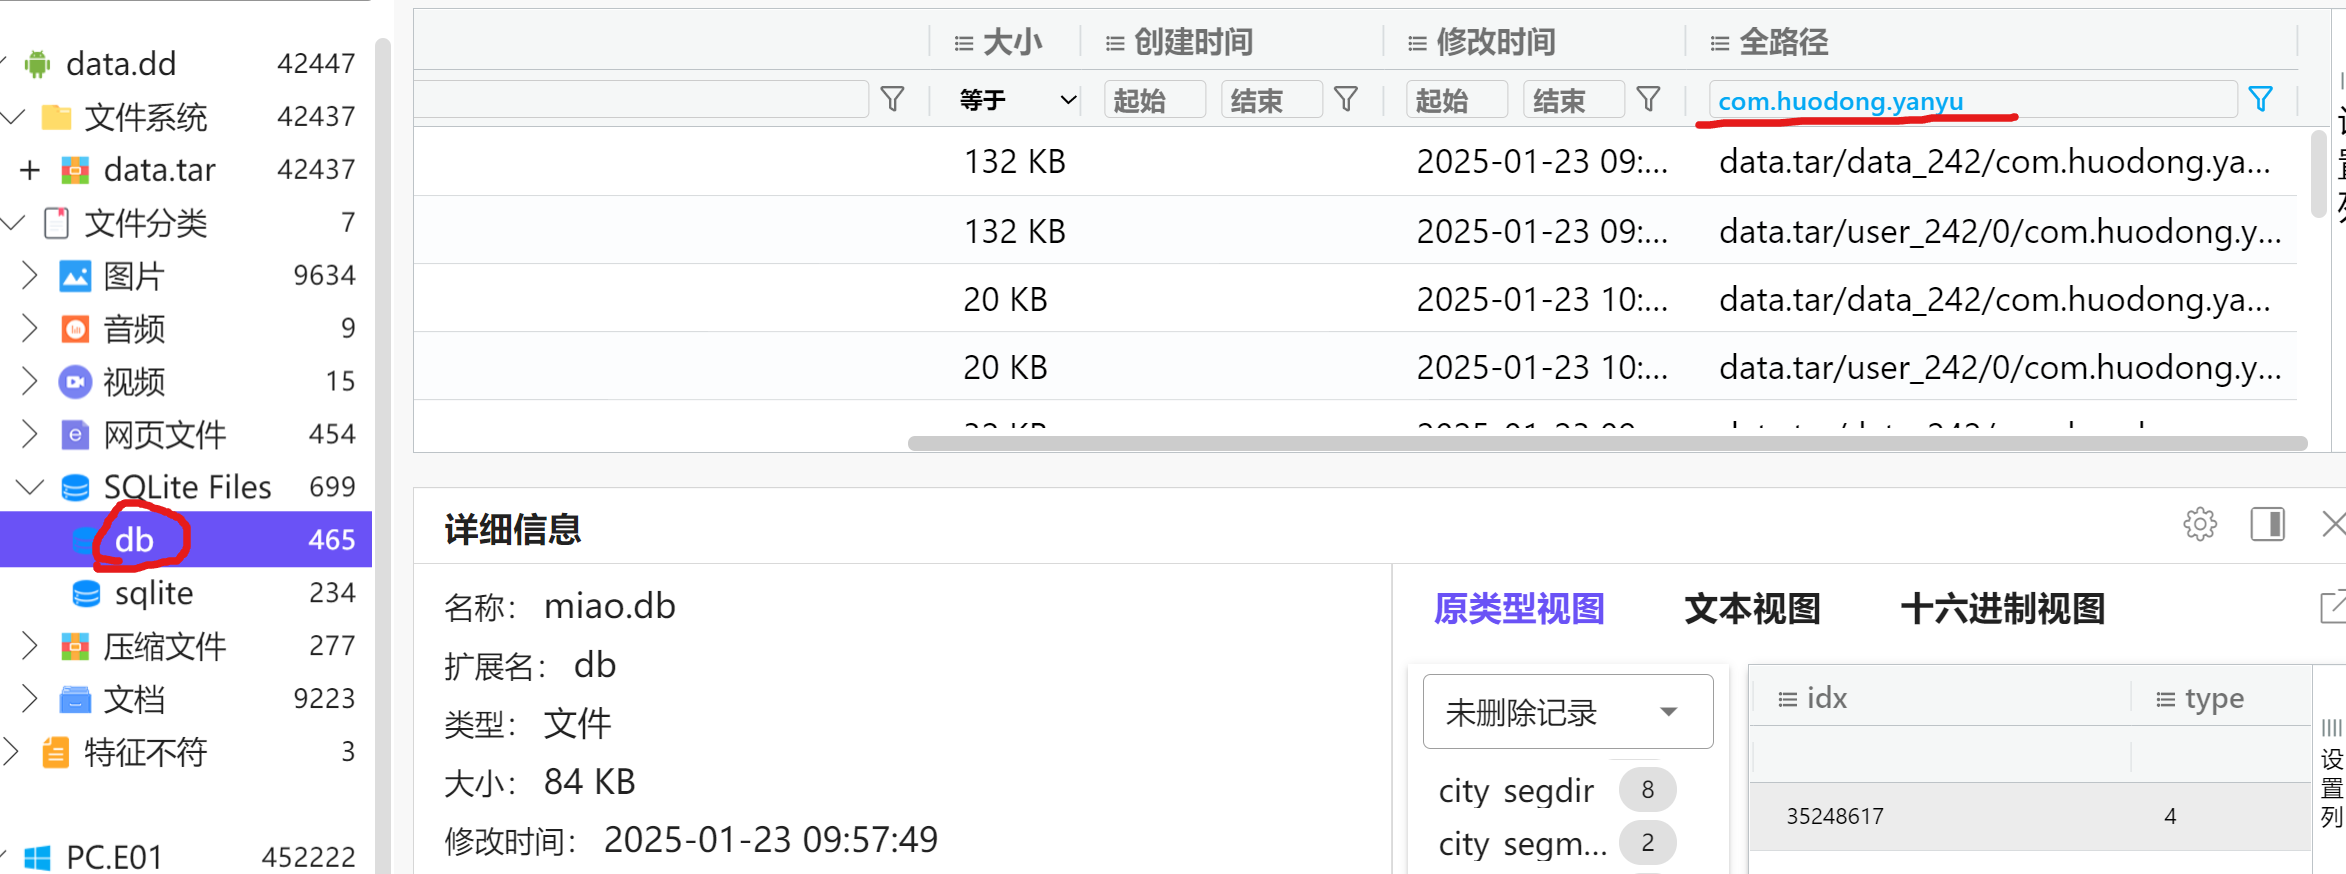This screenshot has height=874, width=2346.
Task: Click the full path filter input field
Action: click(1970, 101)
